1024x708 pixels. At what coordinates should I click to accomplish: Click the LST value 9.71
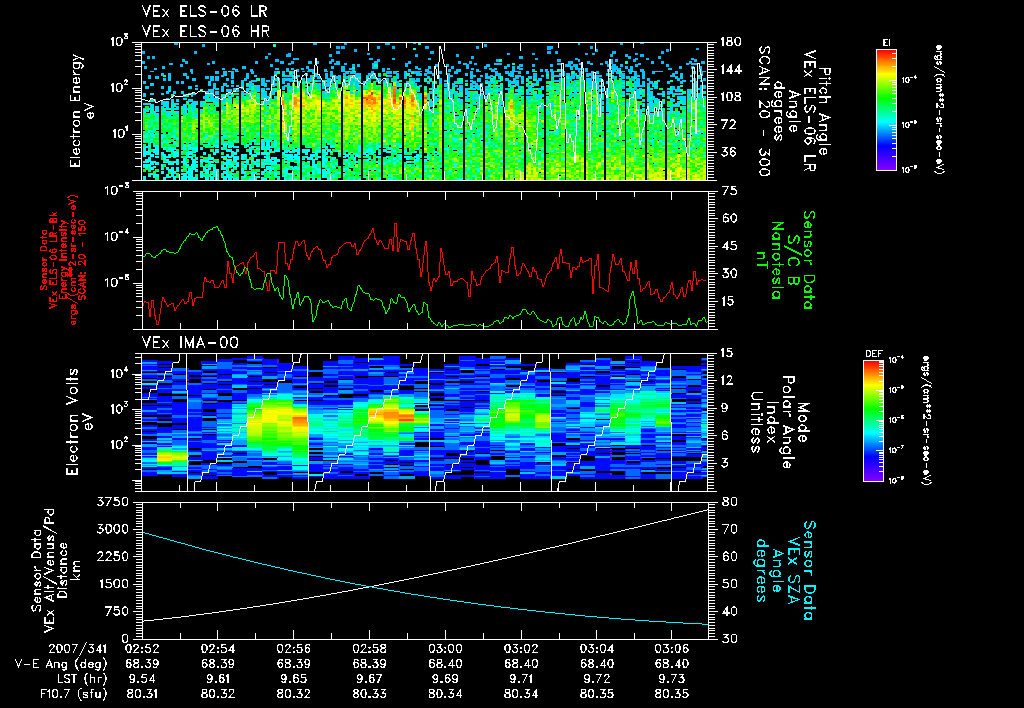[521, 679]
